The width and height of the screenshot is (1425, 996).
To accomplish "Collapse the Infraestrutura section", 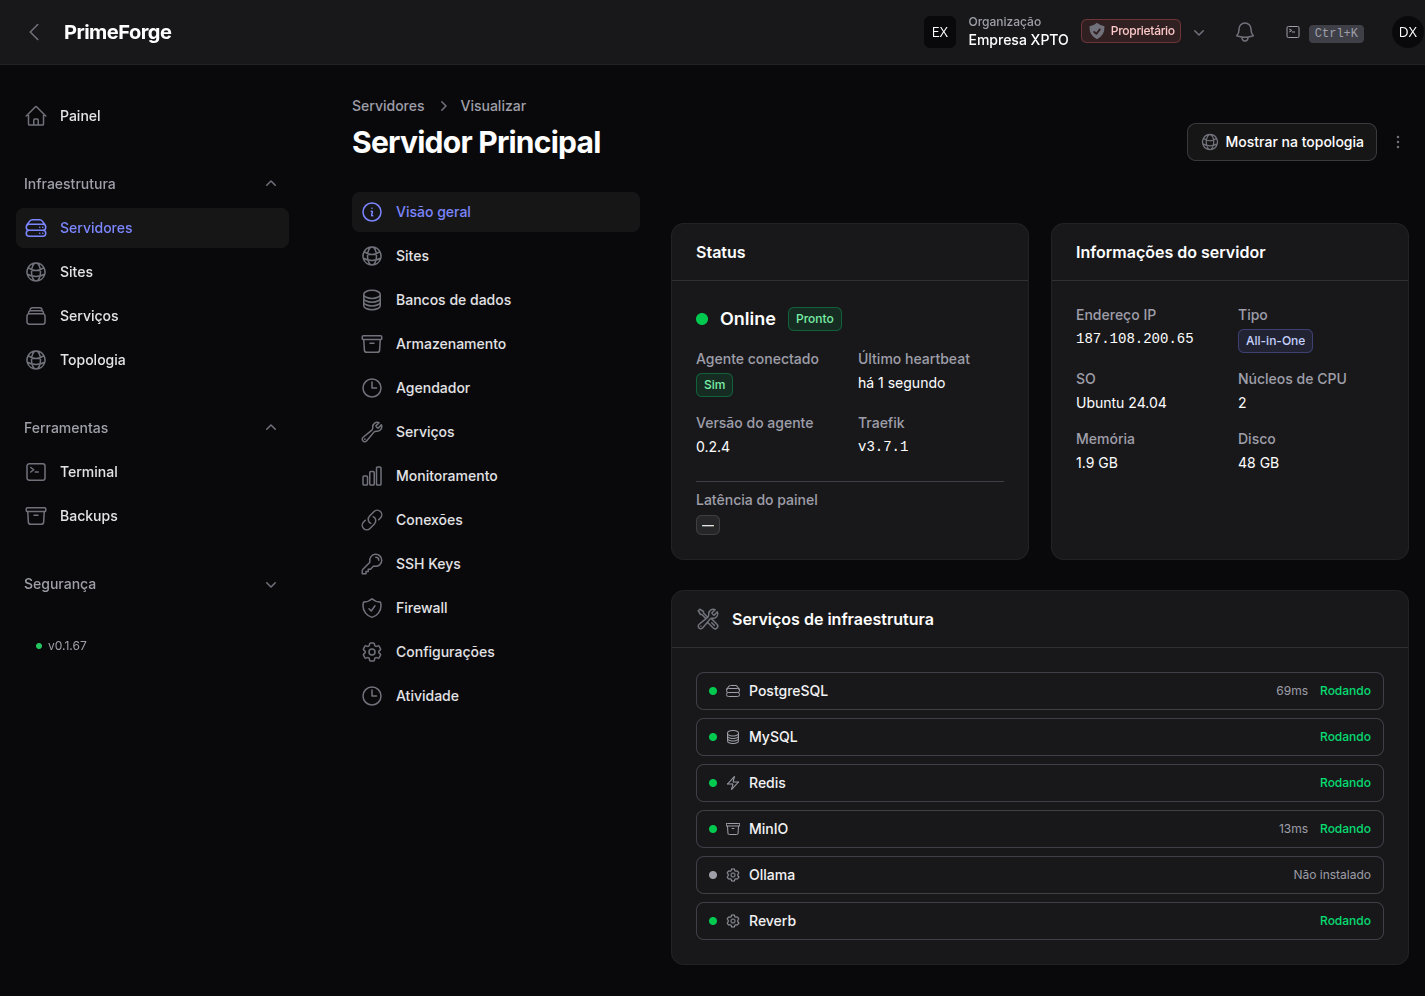I will pos(271,184).
